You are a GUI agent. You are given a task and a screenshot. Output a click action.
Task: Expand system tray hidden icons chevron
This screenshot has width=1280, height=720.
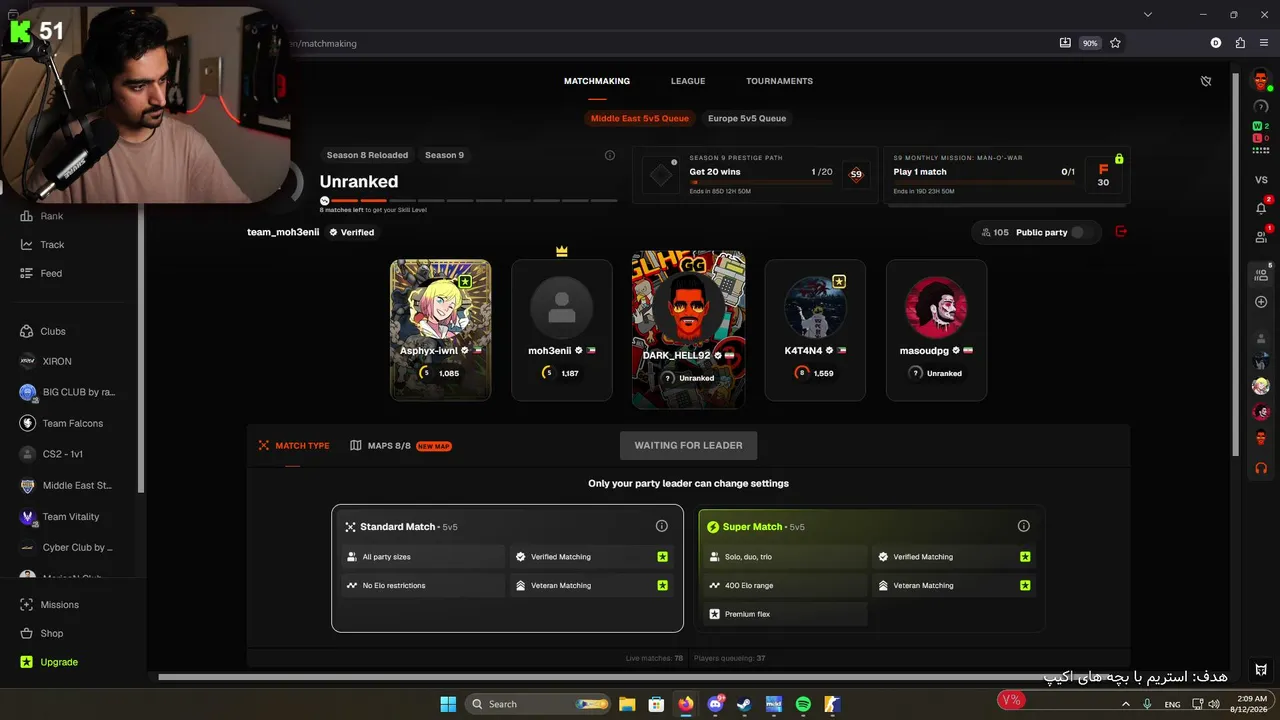(1126, 704)
